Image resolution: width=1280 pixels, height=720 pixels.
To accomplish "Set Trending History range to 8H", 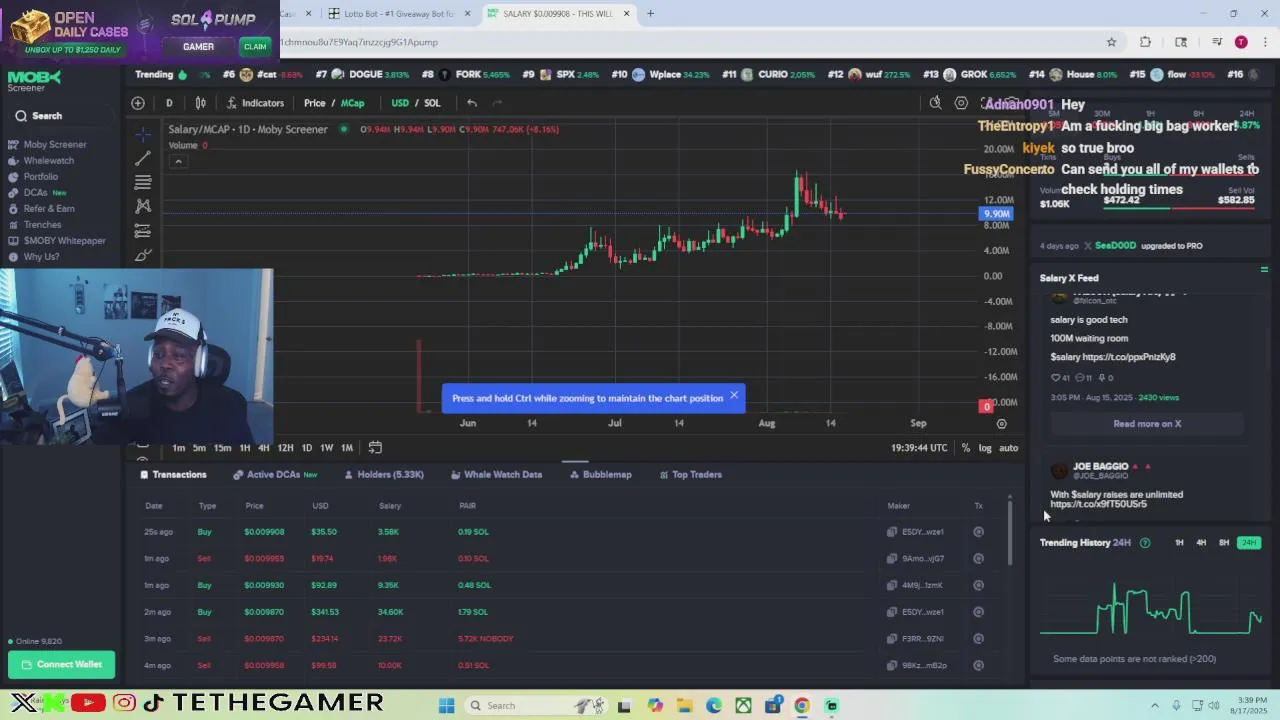I will pos(1224,543).
